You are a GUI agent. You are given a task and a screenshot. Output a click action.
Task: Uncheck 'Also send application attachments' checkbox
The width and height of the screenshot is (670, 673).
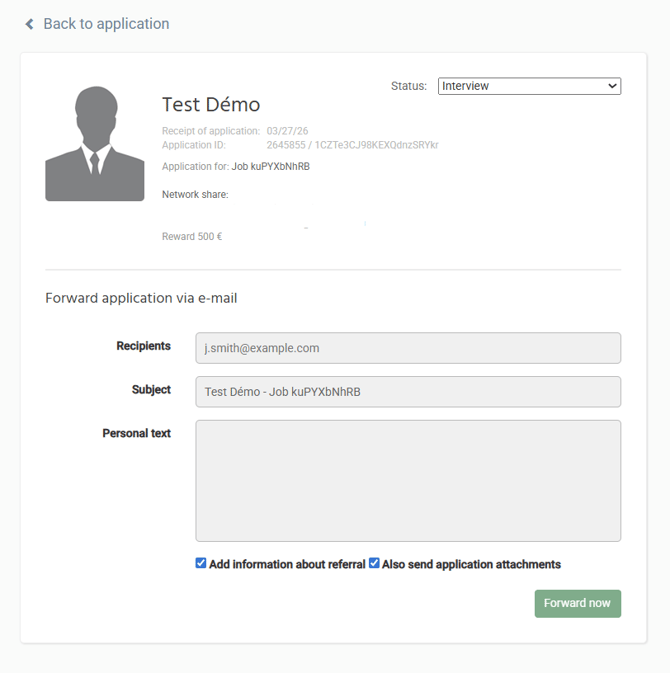(375, 564)
